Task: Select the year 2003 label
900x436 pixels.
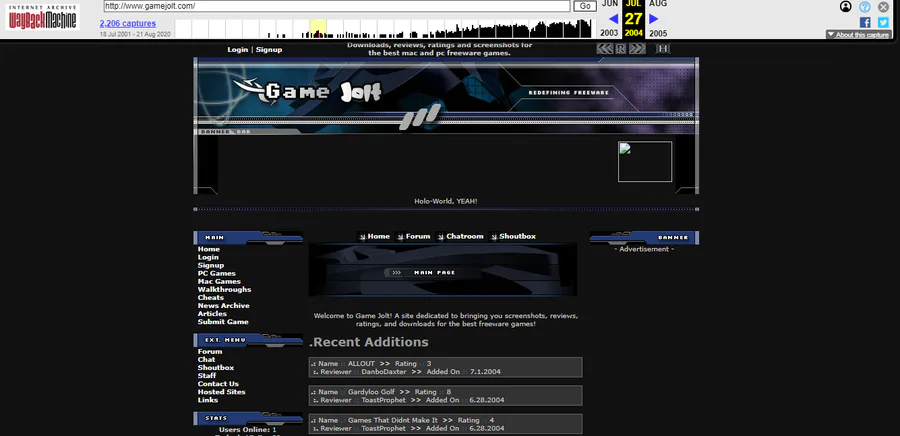Action: pos(609,33)
